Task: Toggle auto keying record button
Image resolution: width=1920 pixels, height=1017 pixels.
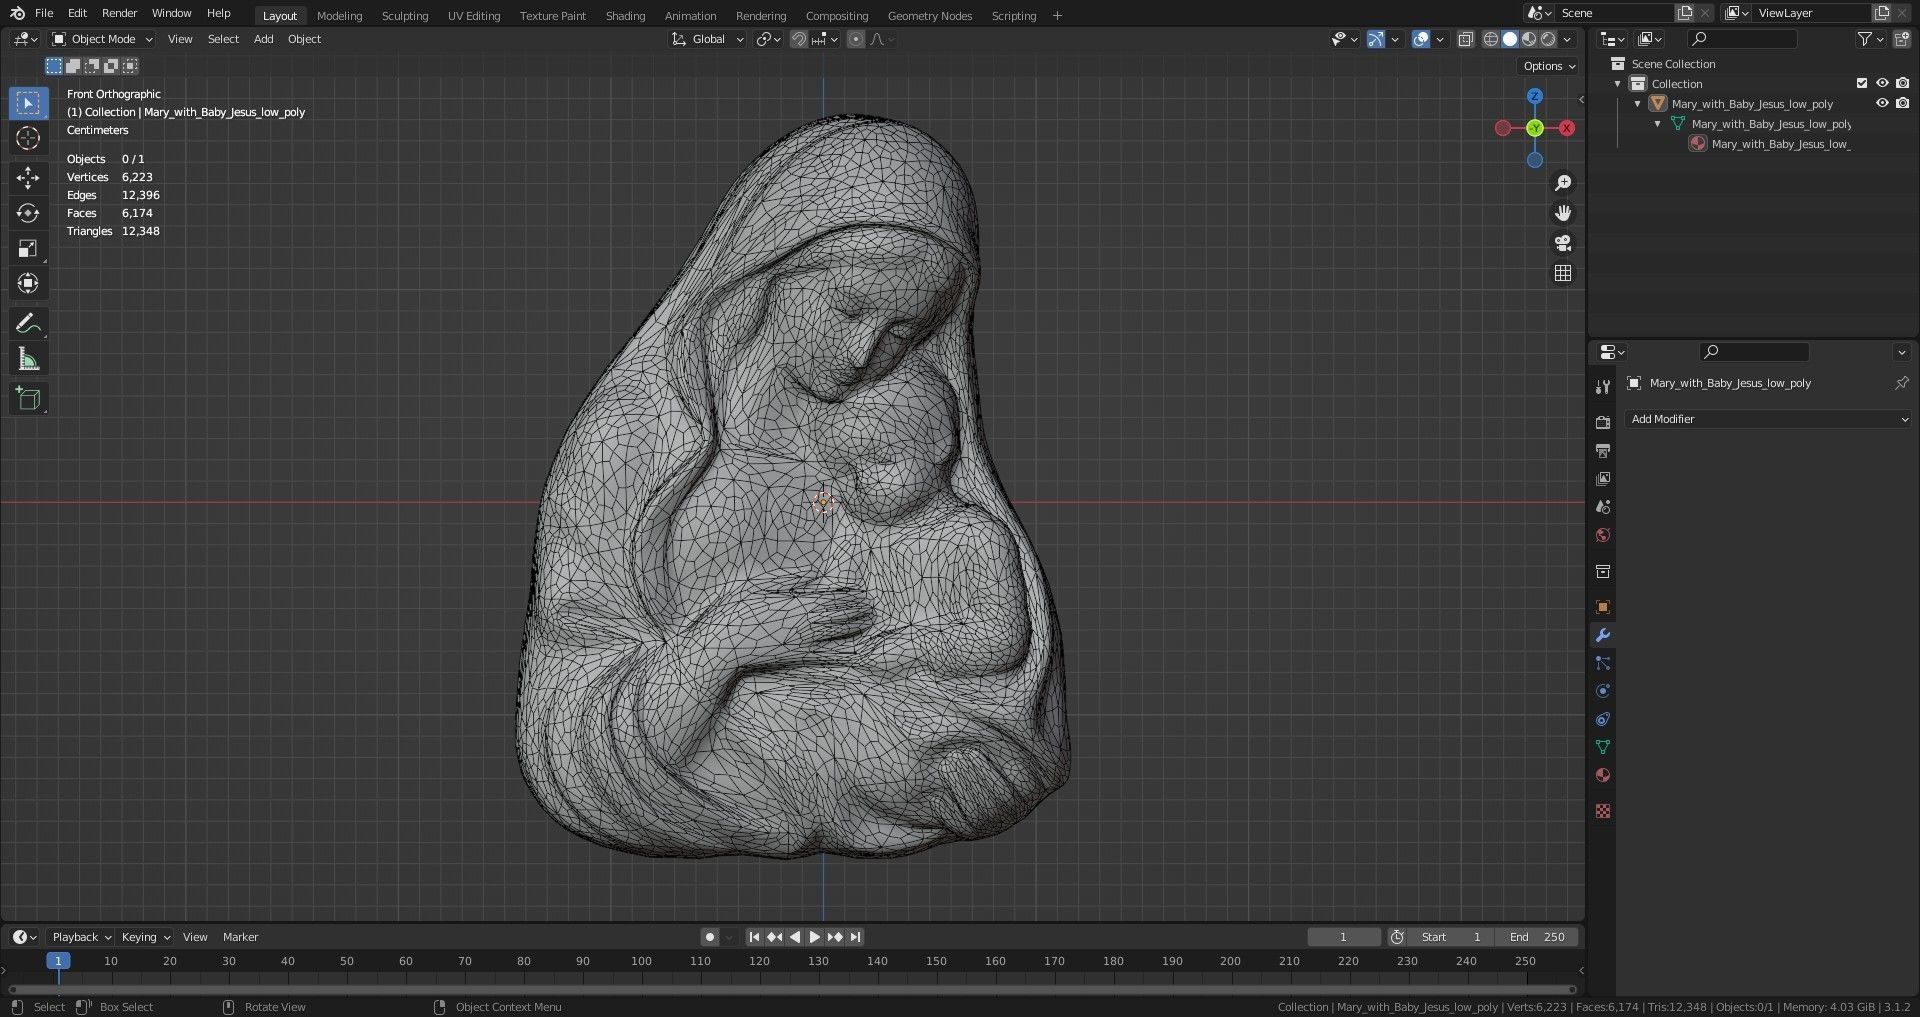Action: (710, 937)
